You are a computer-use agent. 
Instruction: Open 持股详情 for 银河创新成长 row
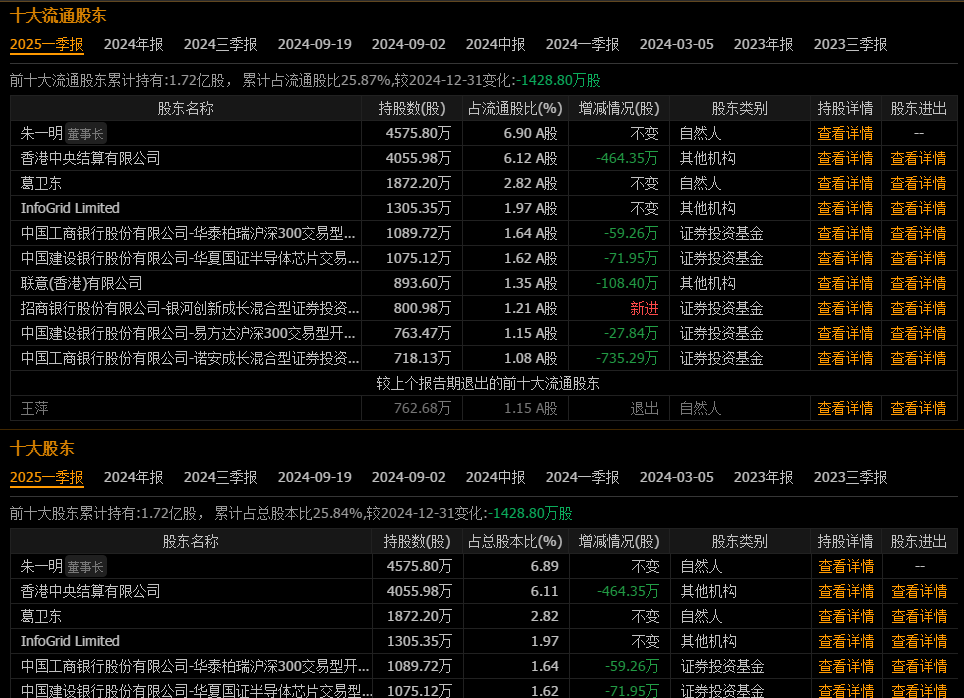[845, 309]
